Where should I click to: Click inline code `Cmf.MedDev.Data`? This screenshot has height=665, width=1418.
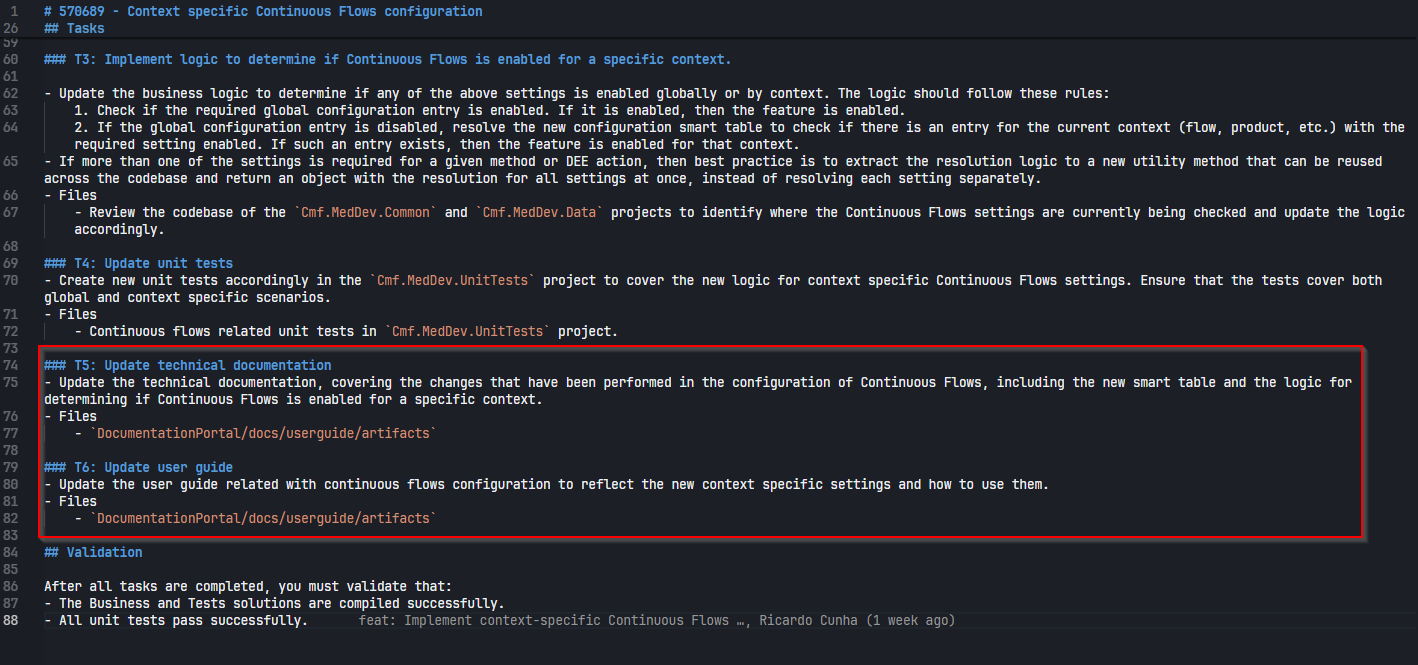[x=539, y=212]
